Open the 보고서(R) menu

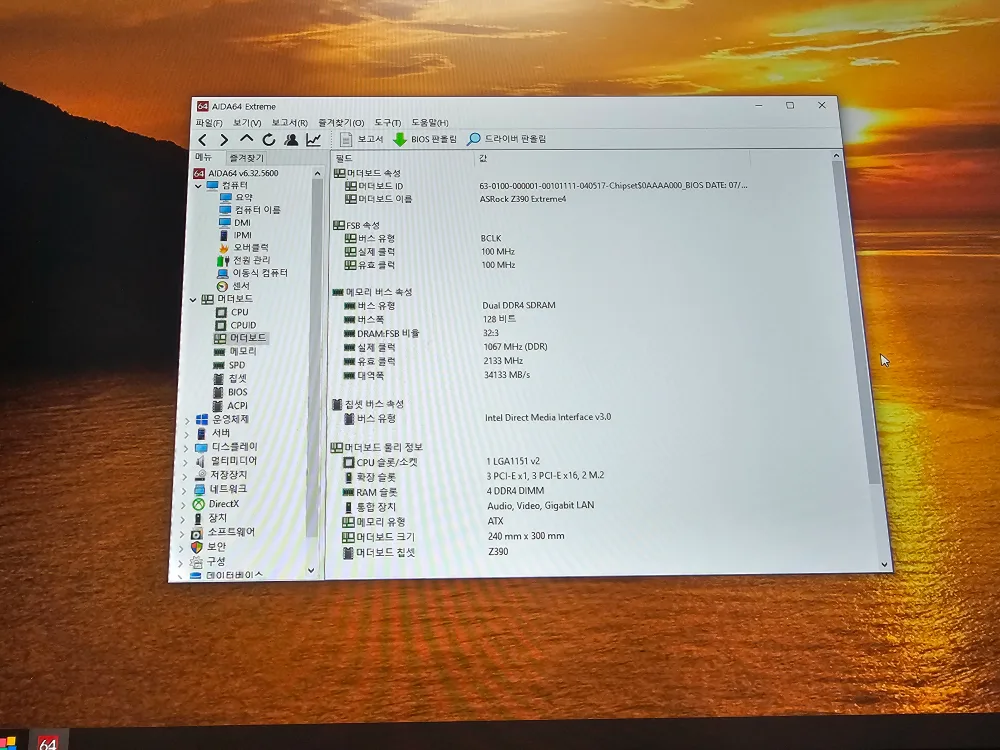(290, 122)
